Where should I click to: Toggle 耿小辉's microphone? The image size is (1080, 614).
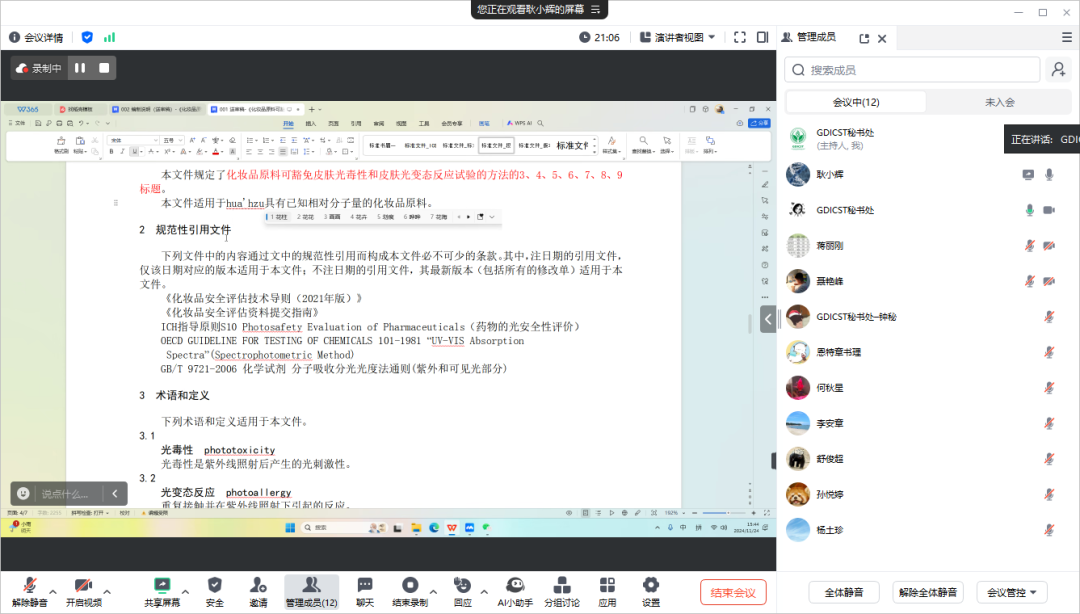1049,174
